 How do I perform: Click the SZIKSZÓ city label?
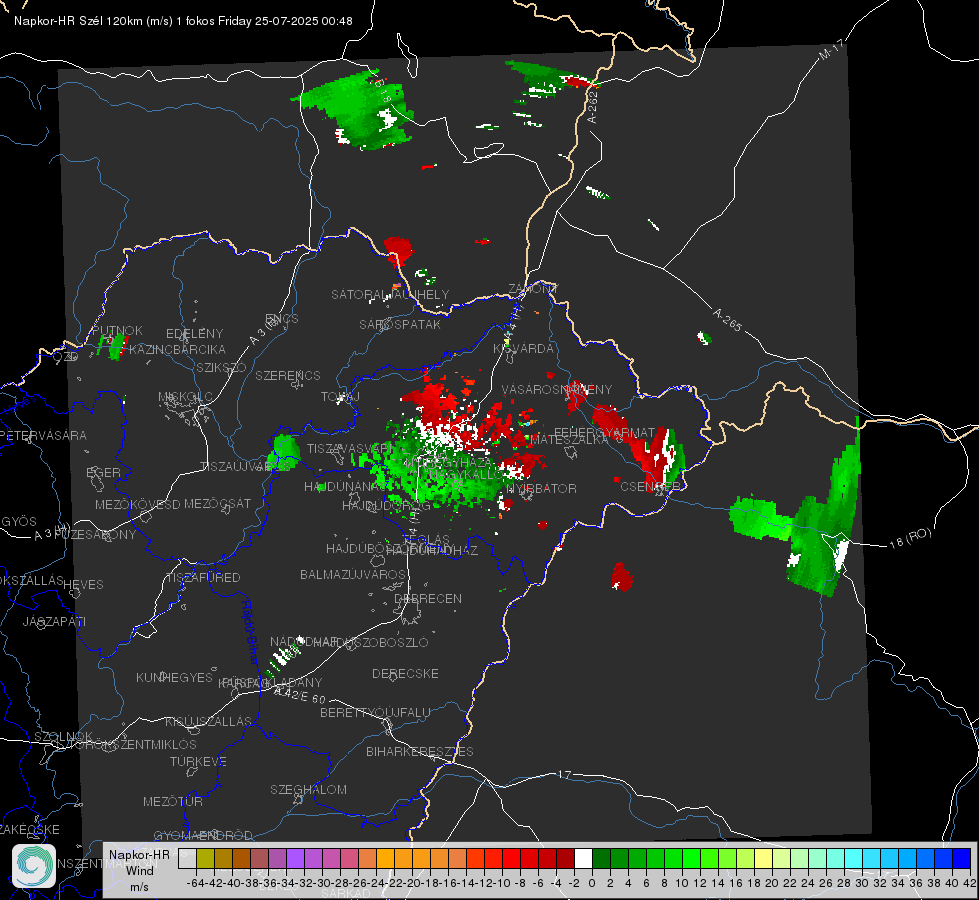pyautogui.click(x=221, y=367)
